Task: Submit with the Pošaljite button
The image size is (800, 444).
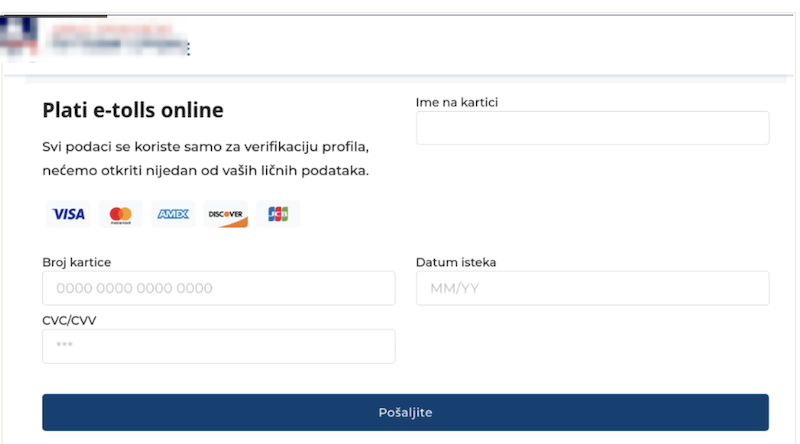Action: point(406,412)
